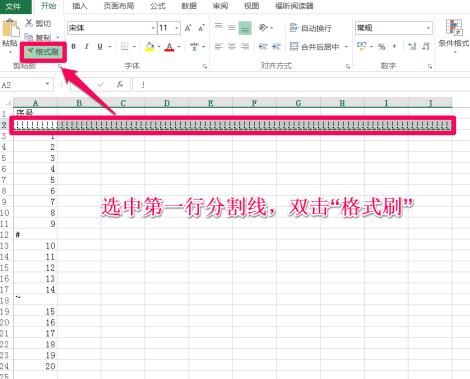Click Merge and Center (合并后居中)
Image resolution: width=470 pixels, height=379 pixels.
(x=315, y=46)
